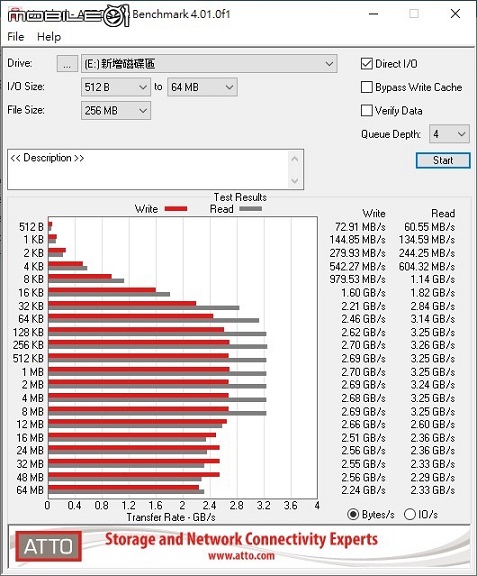
Task: Click the Mobile01 watermark logo in the title bar
Action: point(68,15)
